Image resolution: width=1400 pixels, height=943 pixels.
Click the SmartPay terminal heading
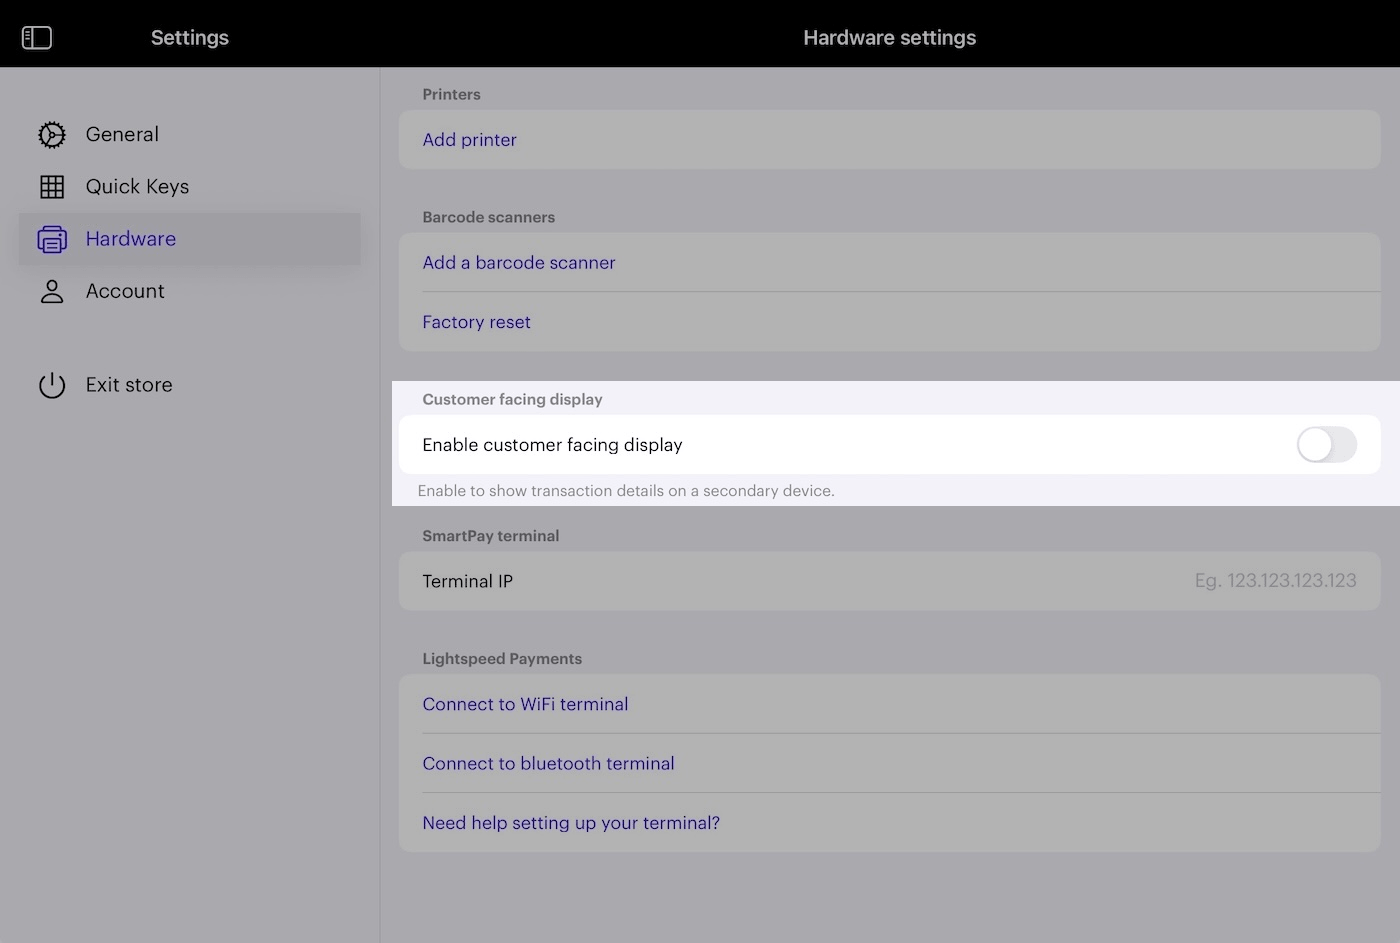[x=490, y=536]
